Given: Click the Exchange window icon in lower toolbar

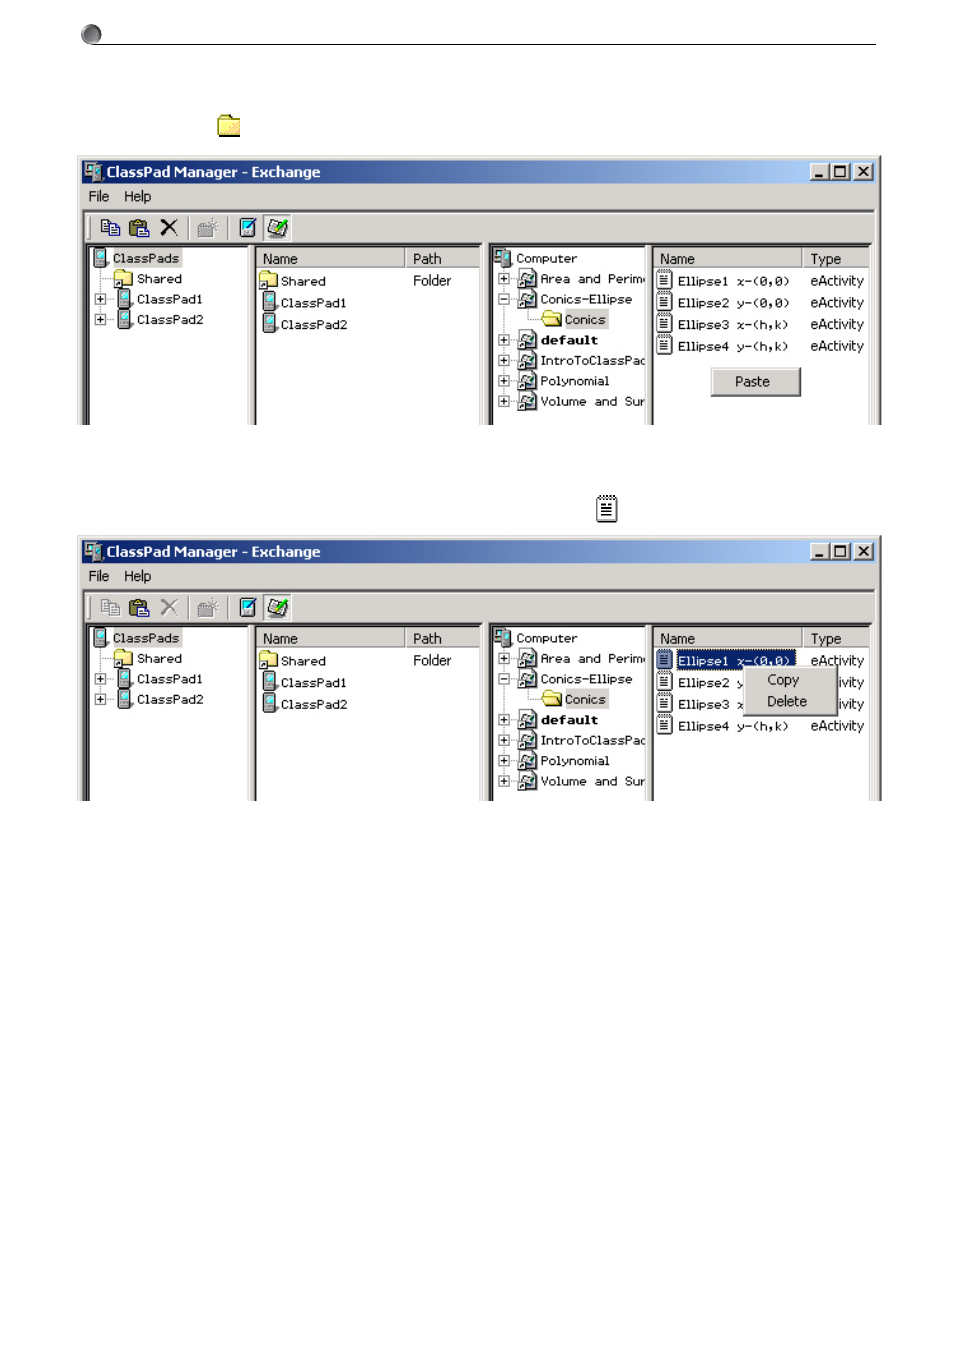Looking at the screenshot, I should click(277, 608).
